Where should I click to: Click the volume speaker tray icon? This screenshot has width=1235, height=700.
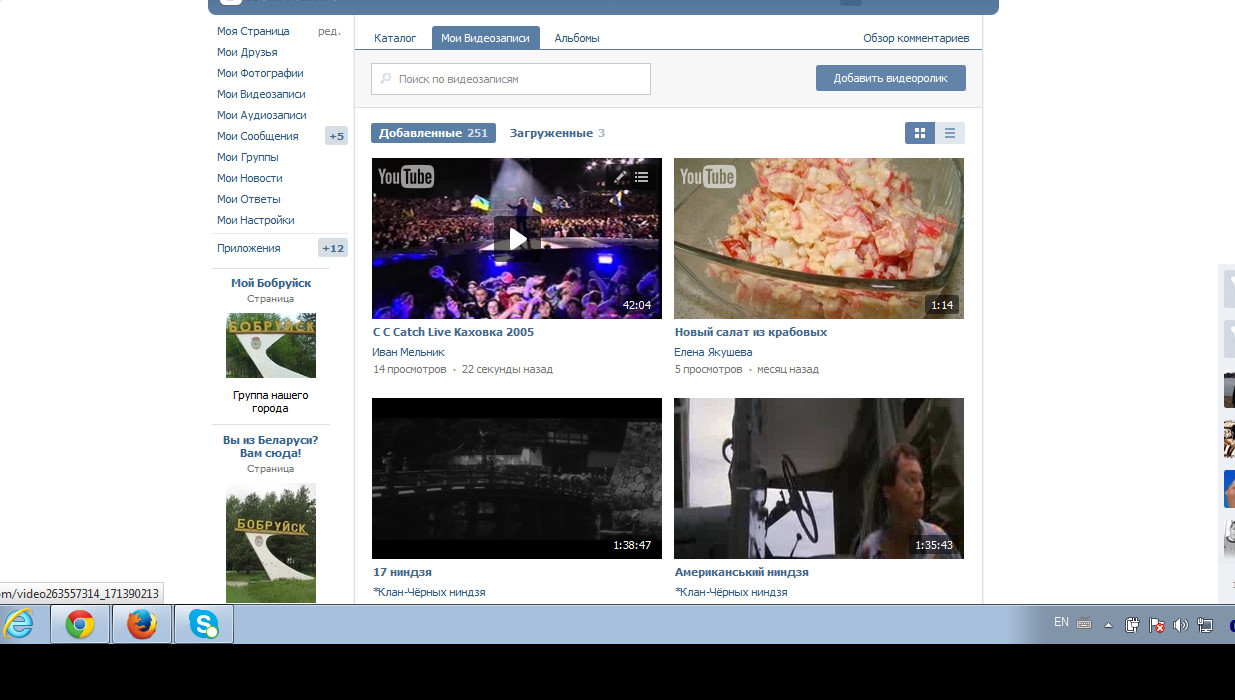[1180, 625]
